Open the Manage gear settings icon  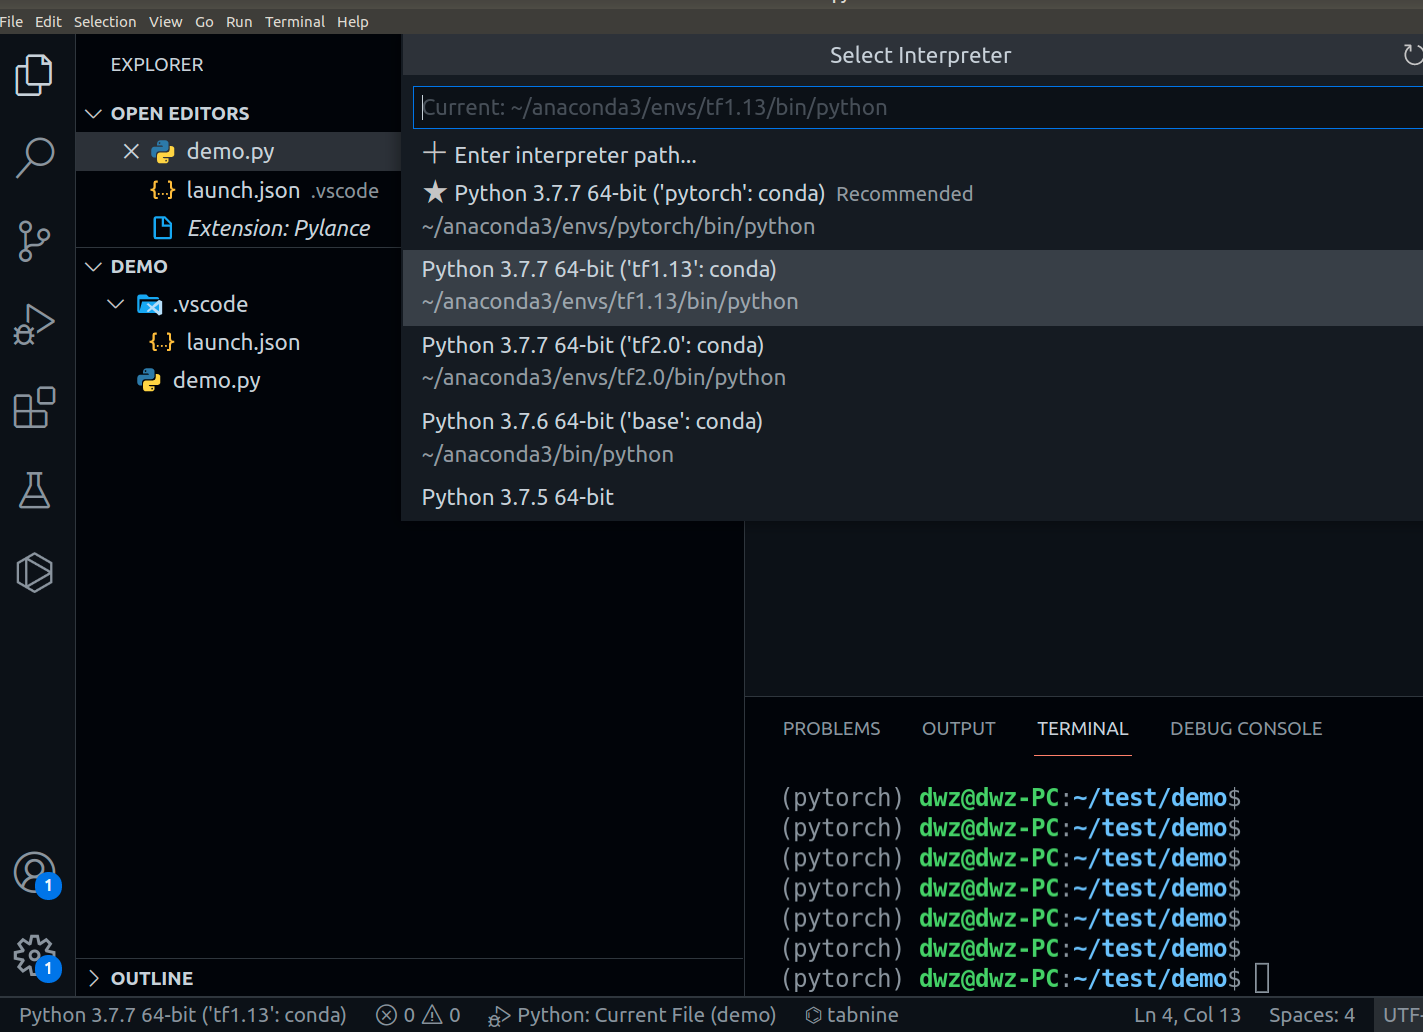36,957
